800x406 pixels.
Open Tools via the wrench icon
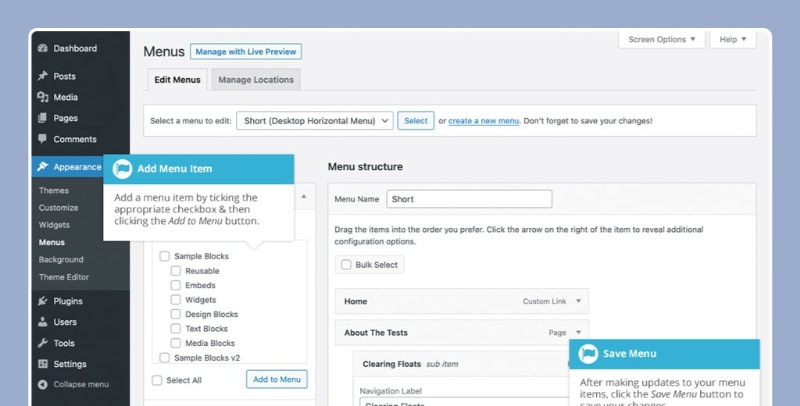click(42, 343)
